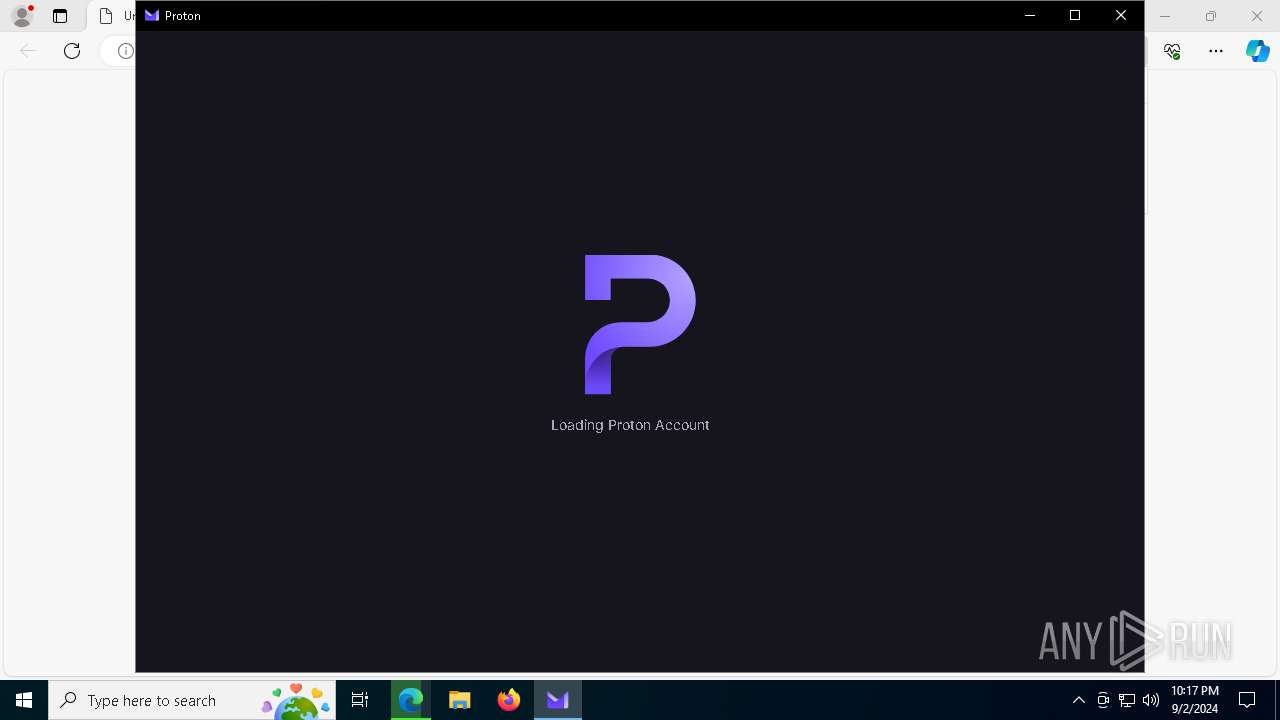1280x720 pixels.
Task: Open Edge tab actions menu icon
Action: tap(60, 16)
